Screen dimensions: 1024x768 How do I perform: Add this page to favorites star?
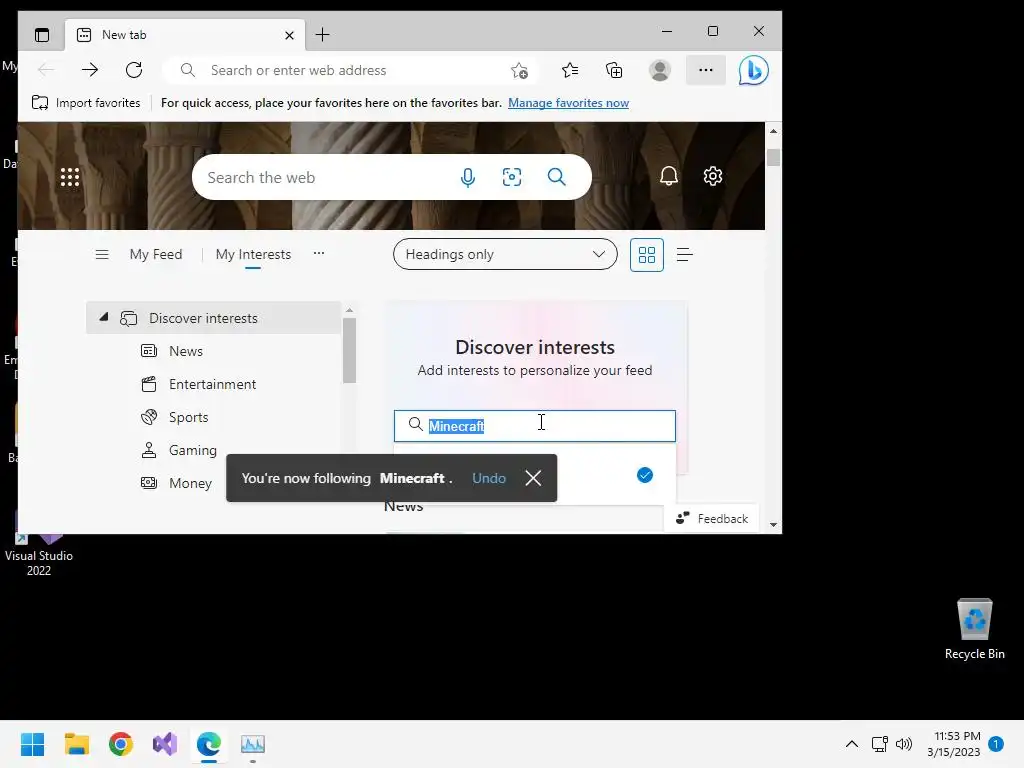pos(519,71)
